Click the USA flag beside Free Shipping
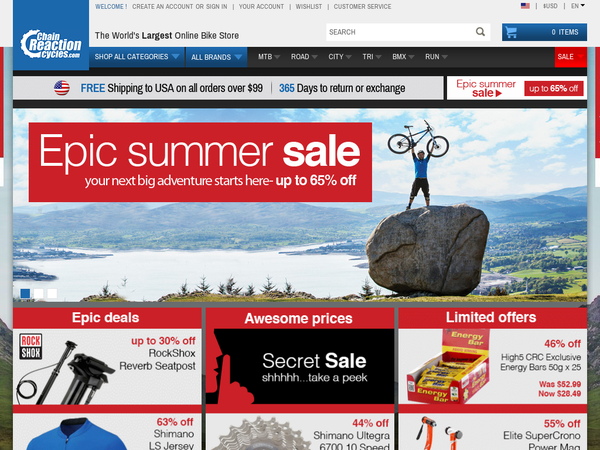600x450 pixels. tap(62, 88)
